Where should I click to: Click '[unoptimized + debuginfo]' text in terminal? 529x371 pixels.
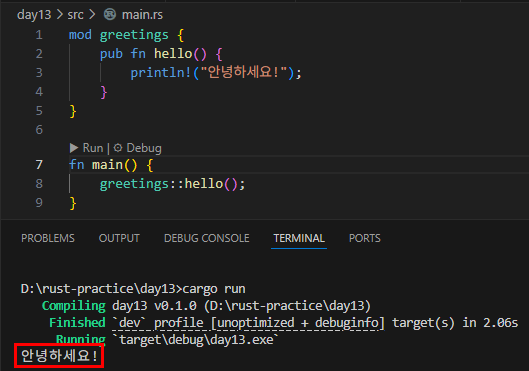point(298,323)
